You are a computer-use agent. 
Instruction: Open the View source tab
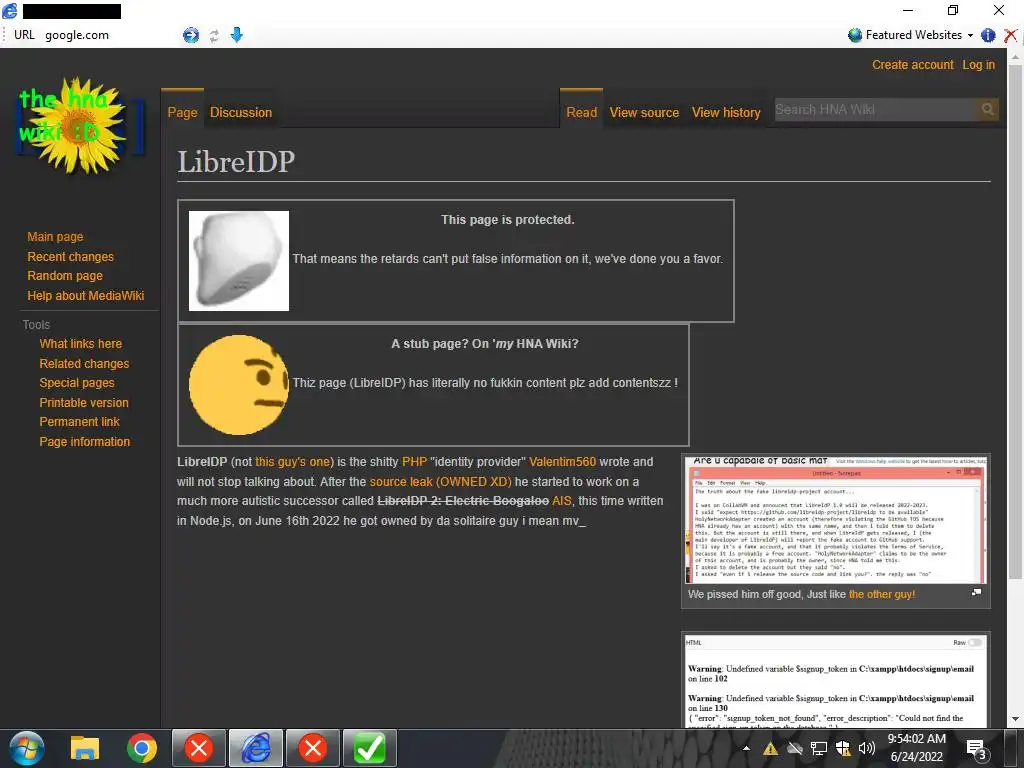coord(644,112)
